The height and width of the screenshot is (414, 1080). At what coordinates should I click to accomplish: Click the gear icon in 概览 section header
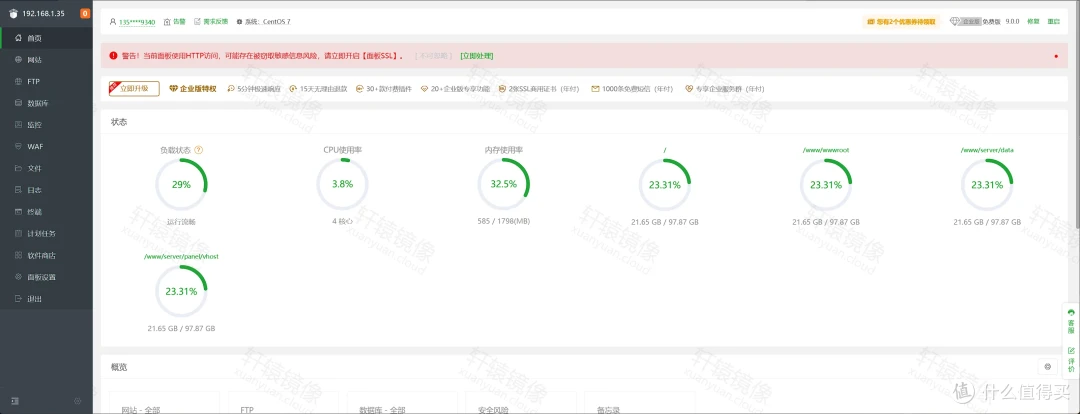point(1048,366)
